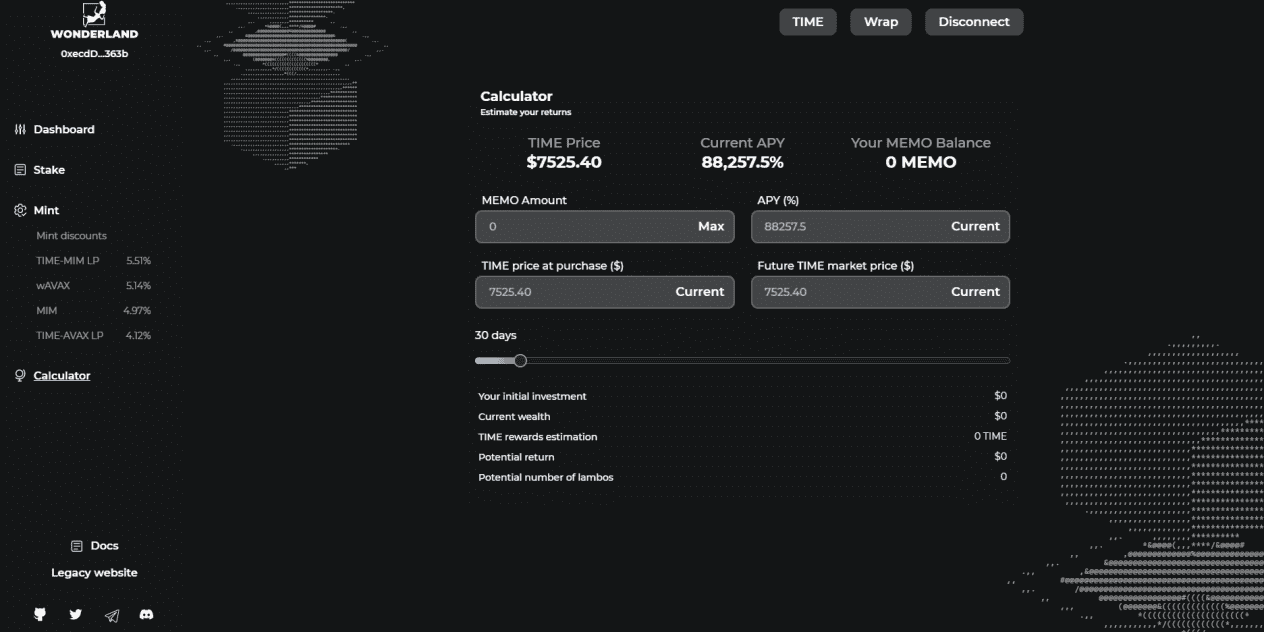Click the 30 days slider handle
The width and height of the screenshot is (1264, 632).
520,361
